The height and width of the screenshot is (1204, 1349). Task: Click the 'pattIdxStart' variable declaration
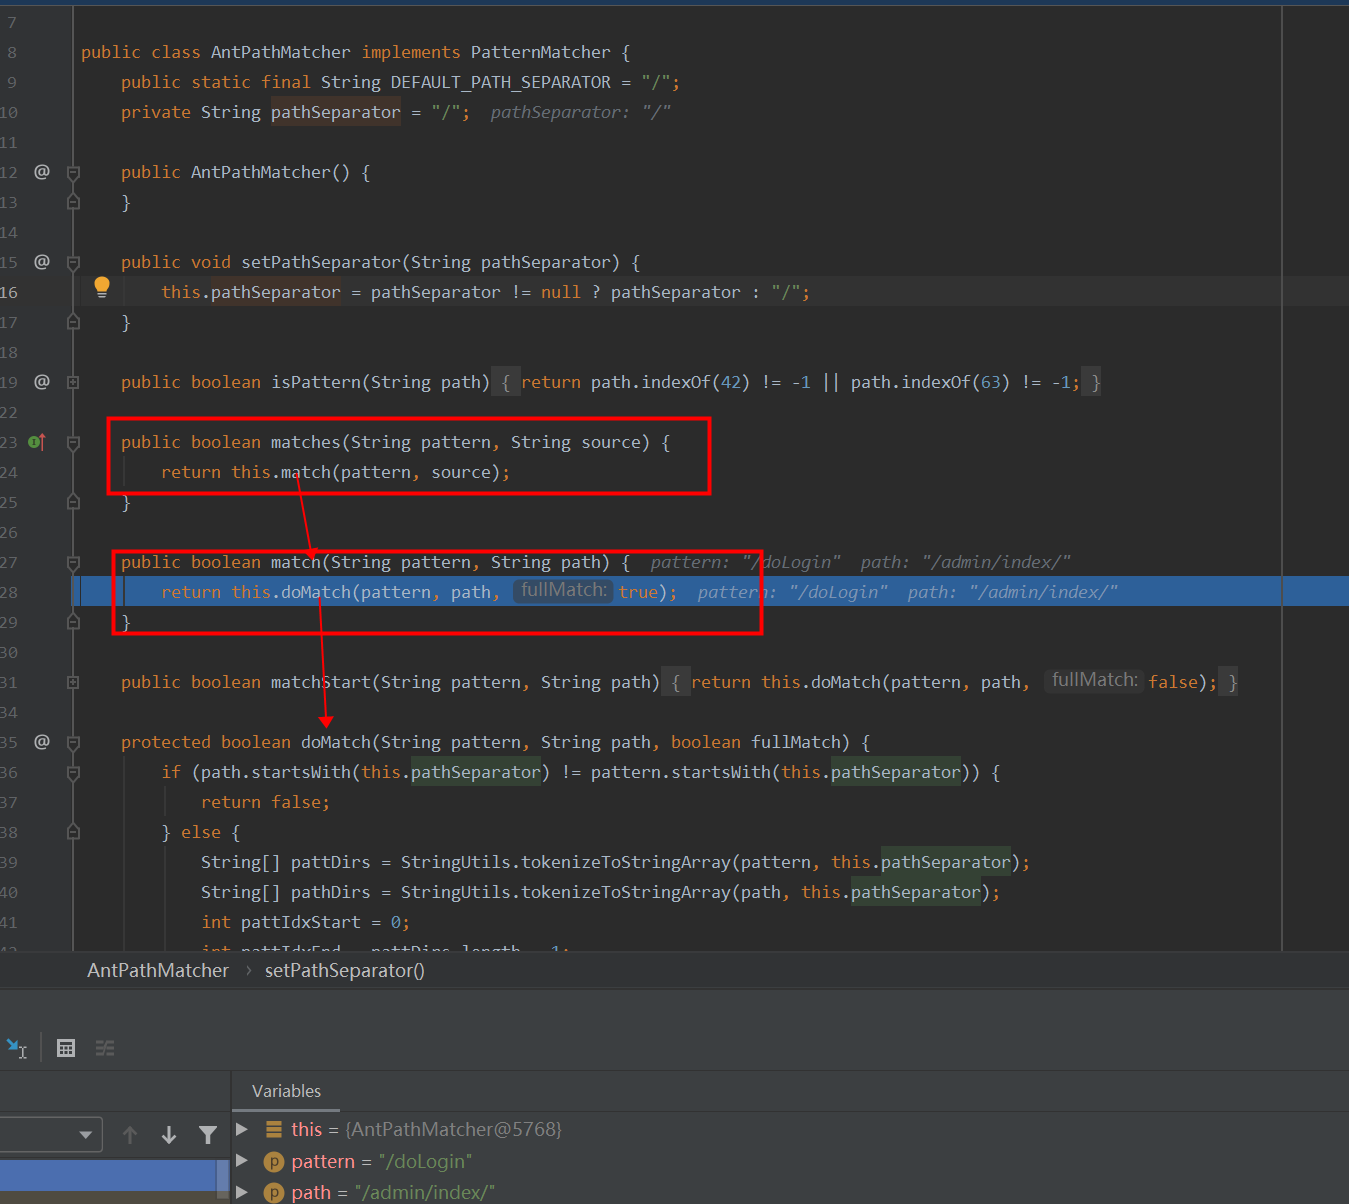(301, 922)
